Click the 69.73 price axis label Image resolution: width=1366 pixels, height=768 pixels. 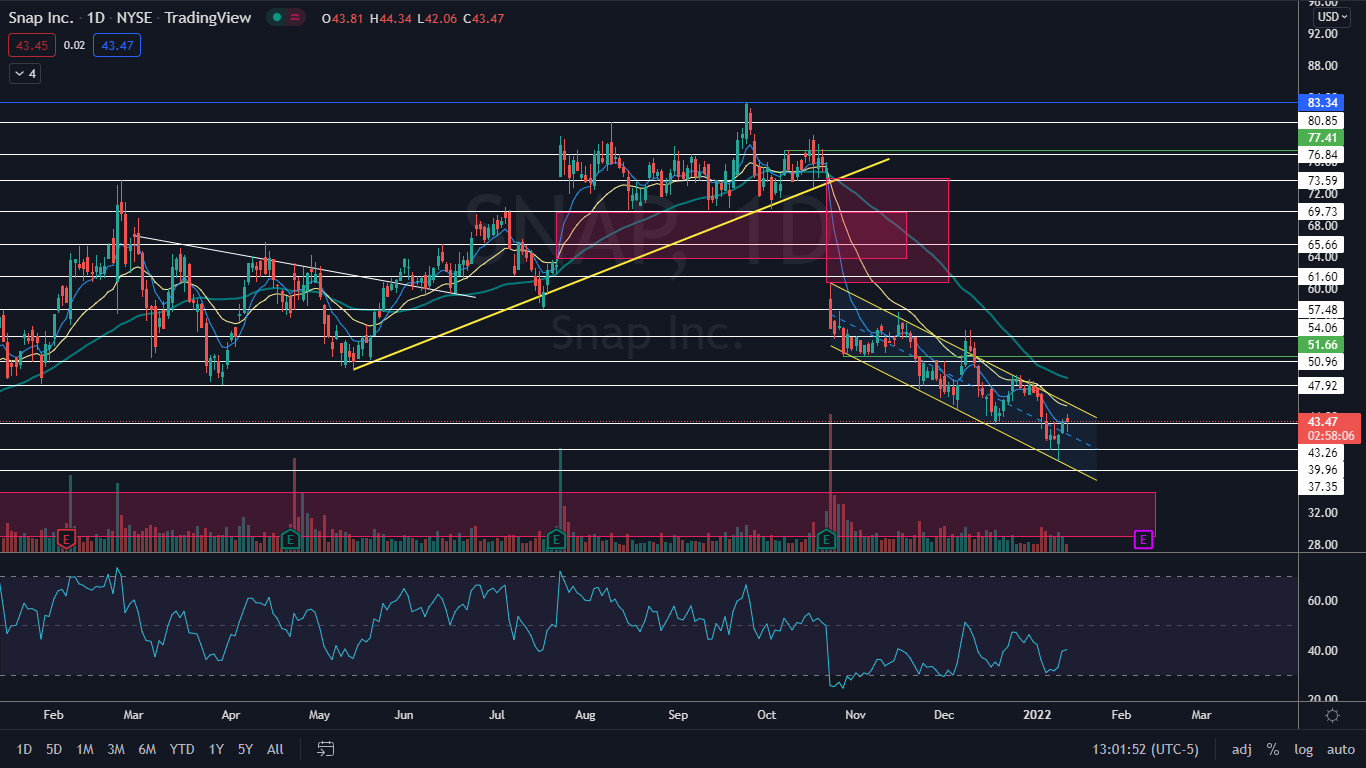pos(1322,212)
